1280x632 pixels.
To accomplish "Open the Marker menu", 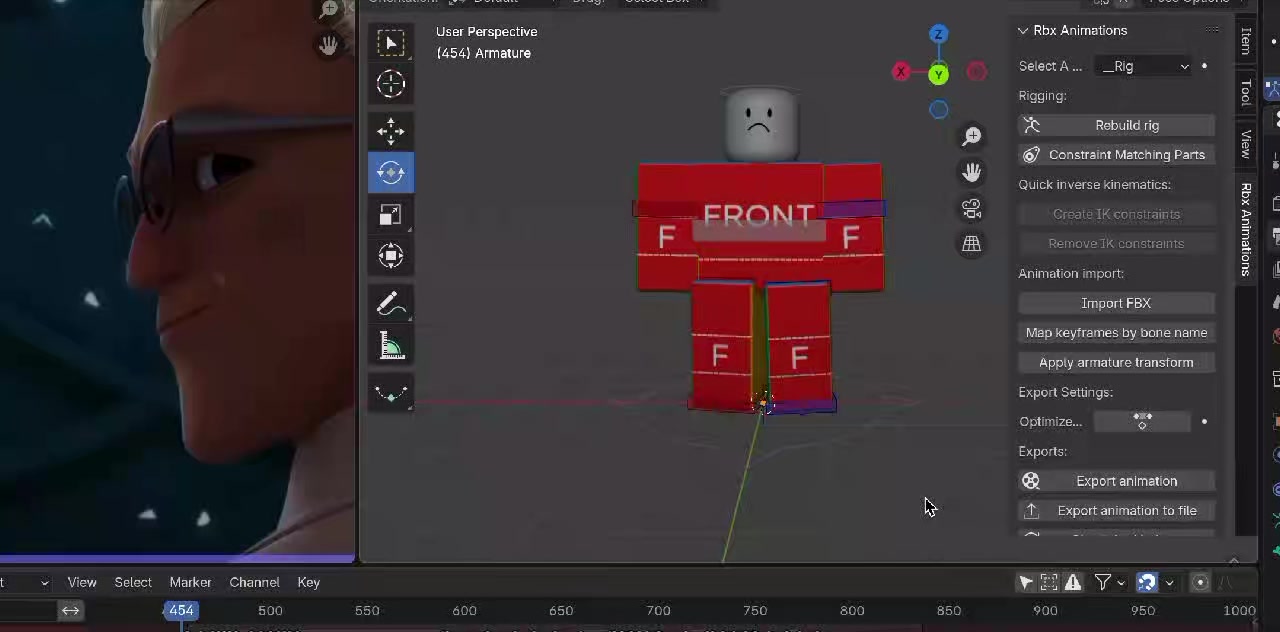I will pyautogui.click(x=190, y=582).
